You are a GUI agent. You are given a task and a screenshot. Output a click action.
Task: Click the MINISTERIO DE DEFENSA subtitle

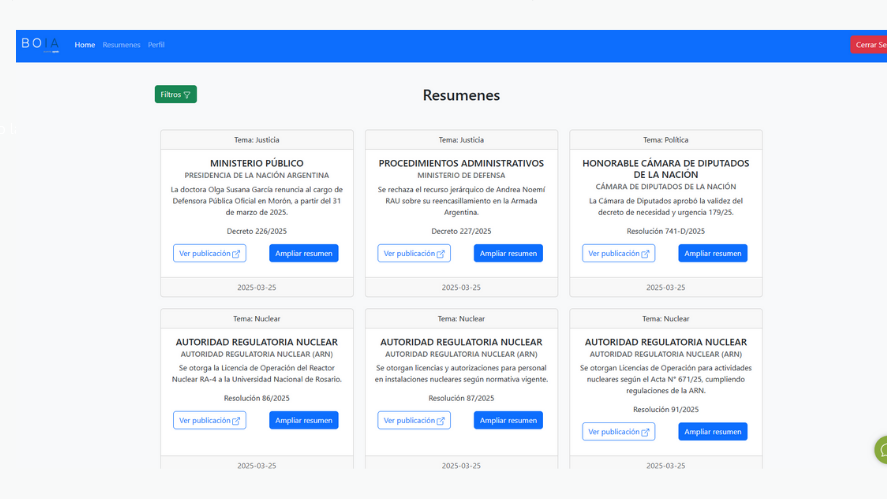461,175
